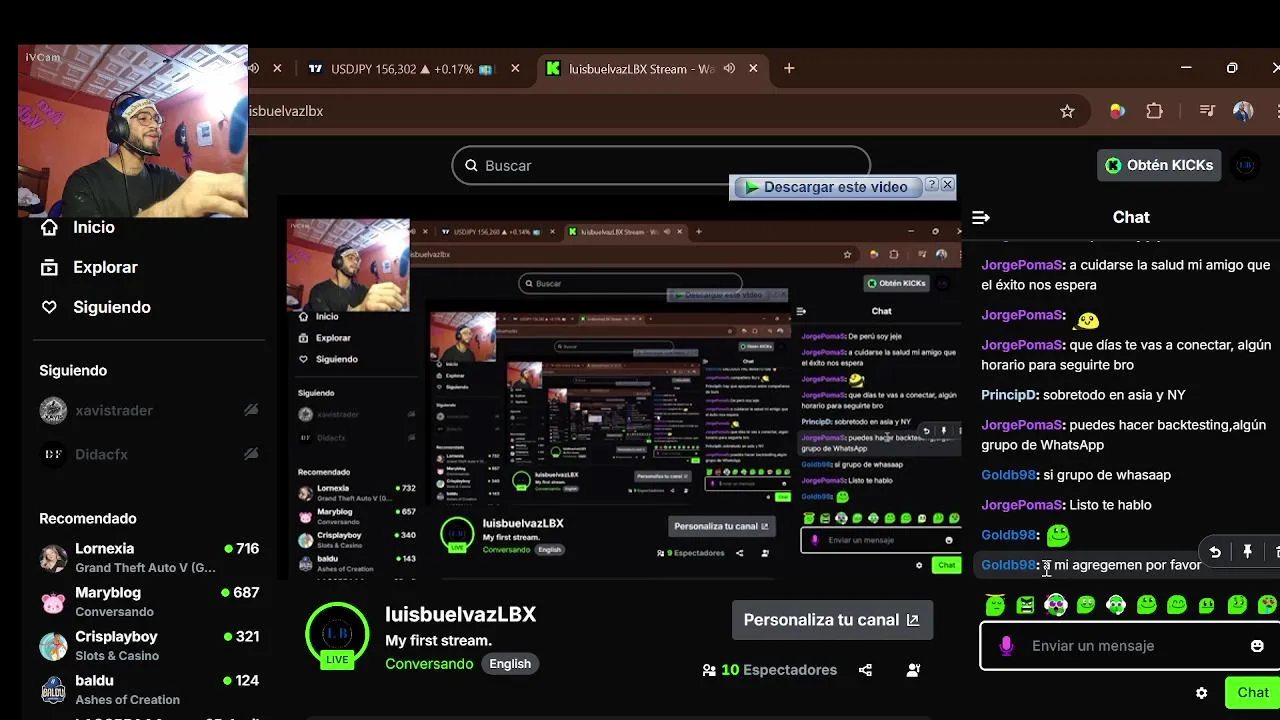Close the luisbuelvazLBX Stream tab
Image resolution: width=1280 pixels, height=720 pixels.
click(753, 68)
